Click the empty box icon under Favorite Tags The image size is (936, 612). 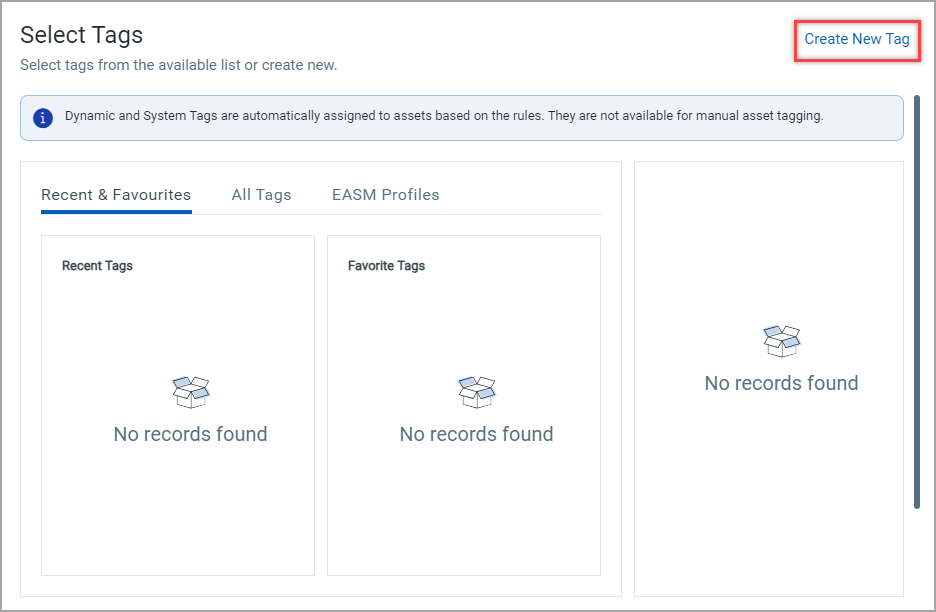[x=476, y=391]
